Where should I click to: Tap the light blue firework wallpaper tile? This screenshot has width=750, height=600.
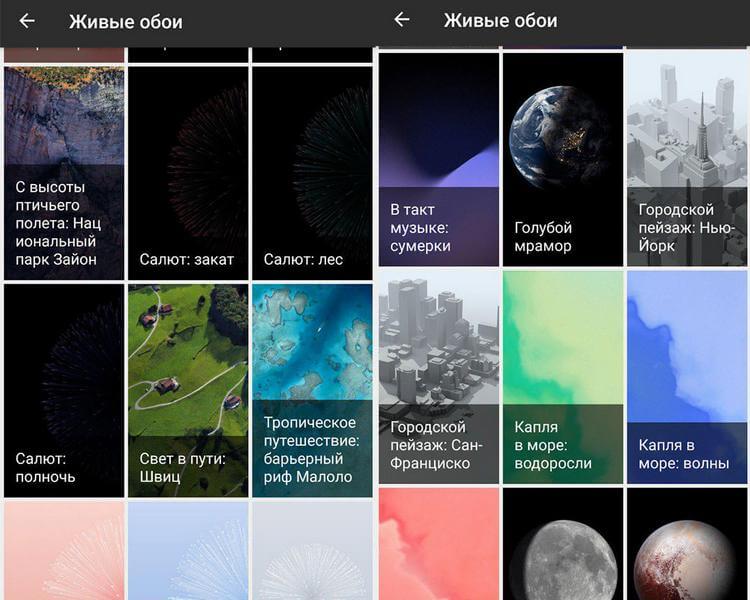click(188, 551)
